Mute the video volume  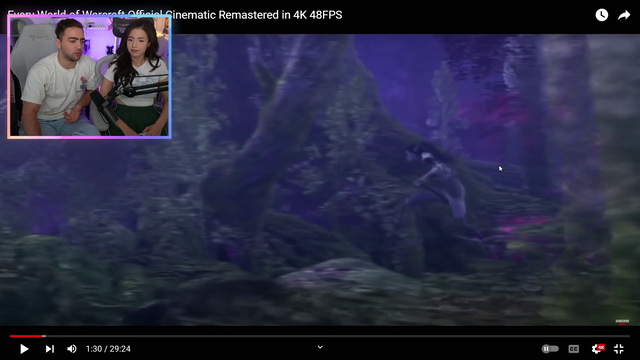[x=72, y=349]
